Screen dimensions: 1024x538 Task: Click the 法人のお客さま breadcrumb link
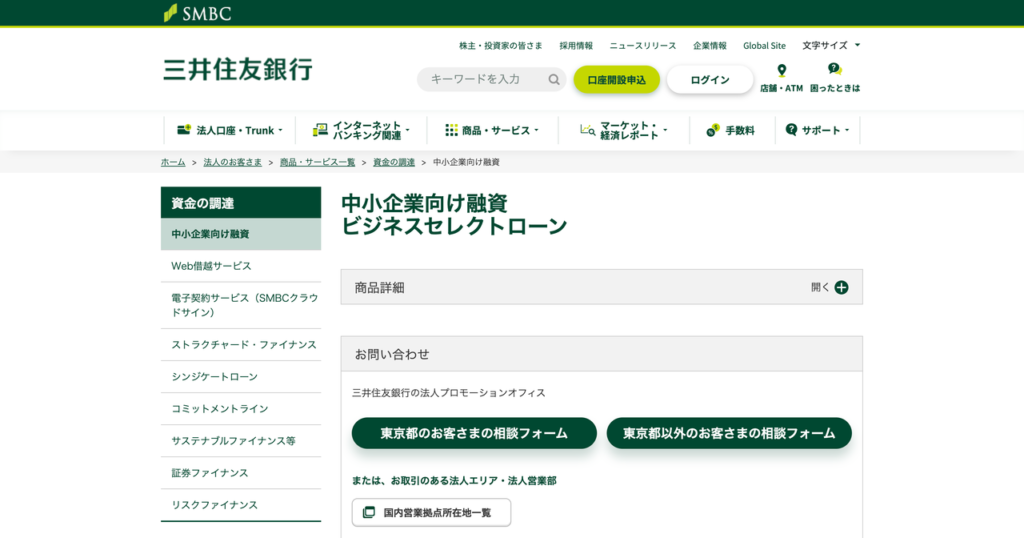coord(232,162)
